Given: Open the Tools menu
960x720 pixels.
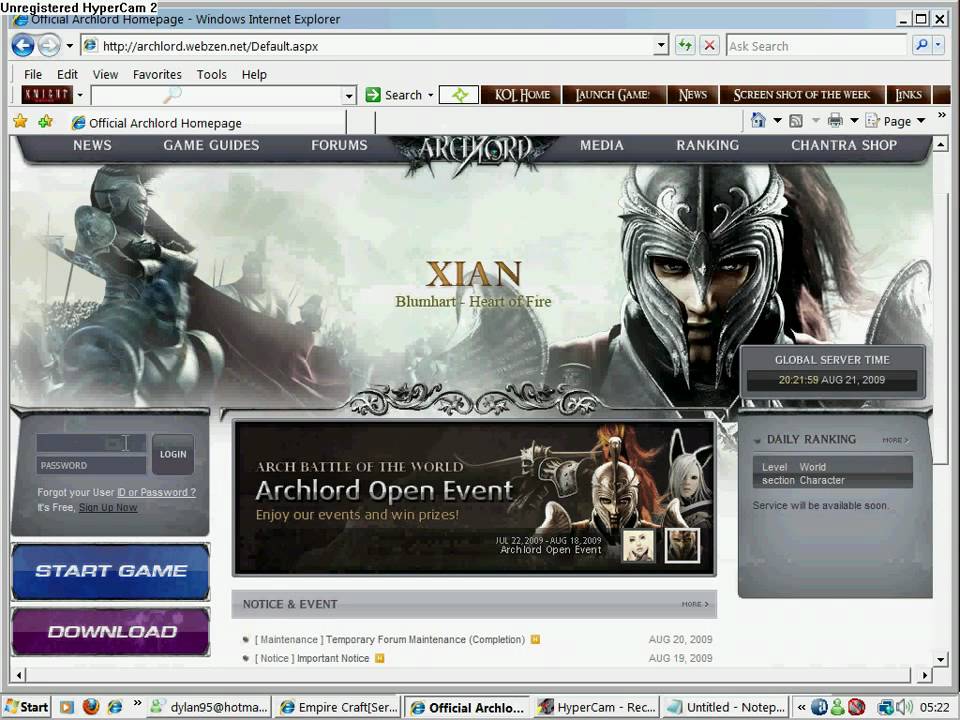Looking at the screenshot, I should [x=212, y=74].
